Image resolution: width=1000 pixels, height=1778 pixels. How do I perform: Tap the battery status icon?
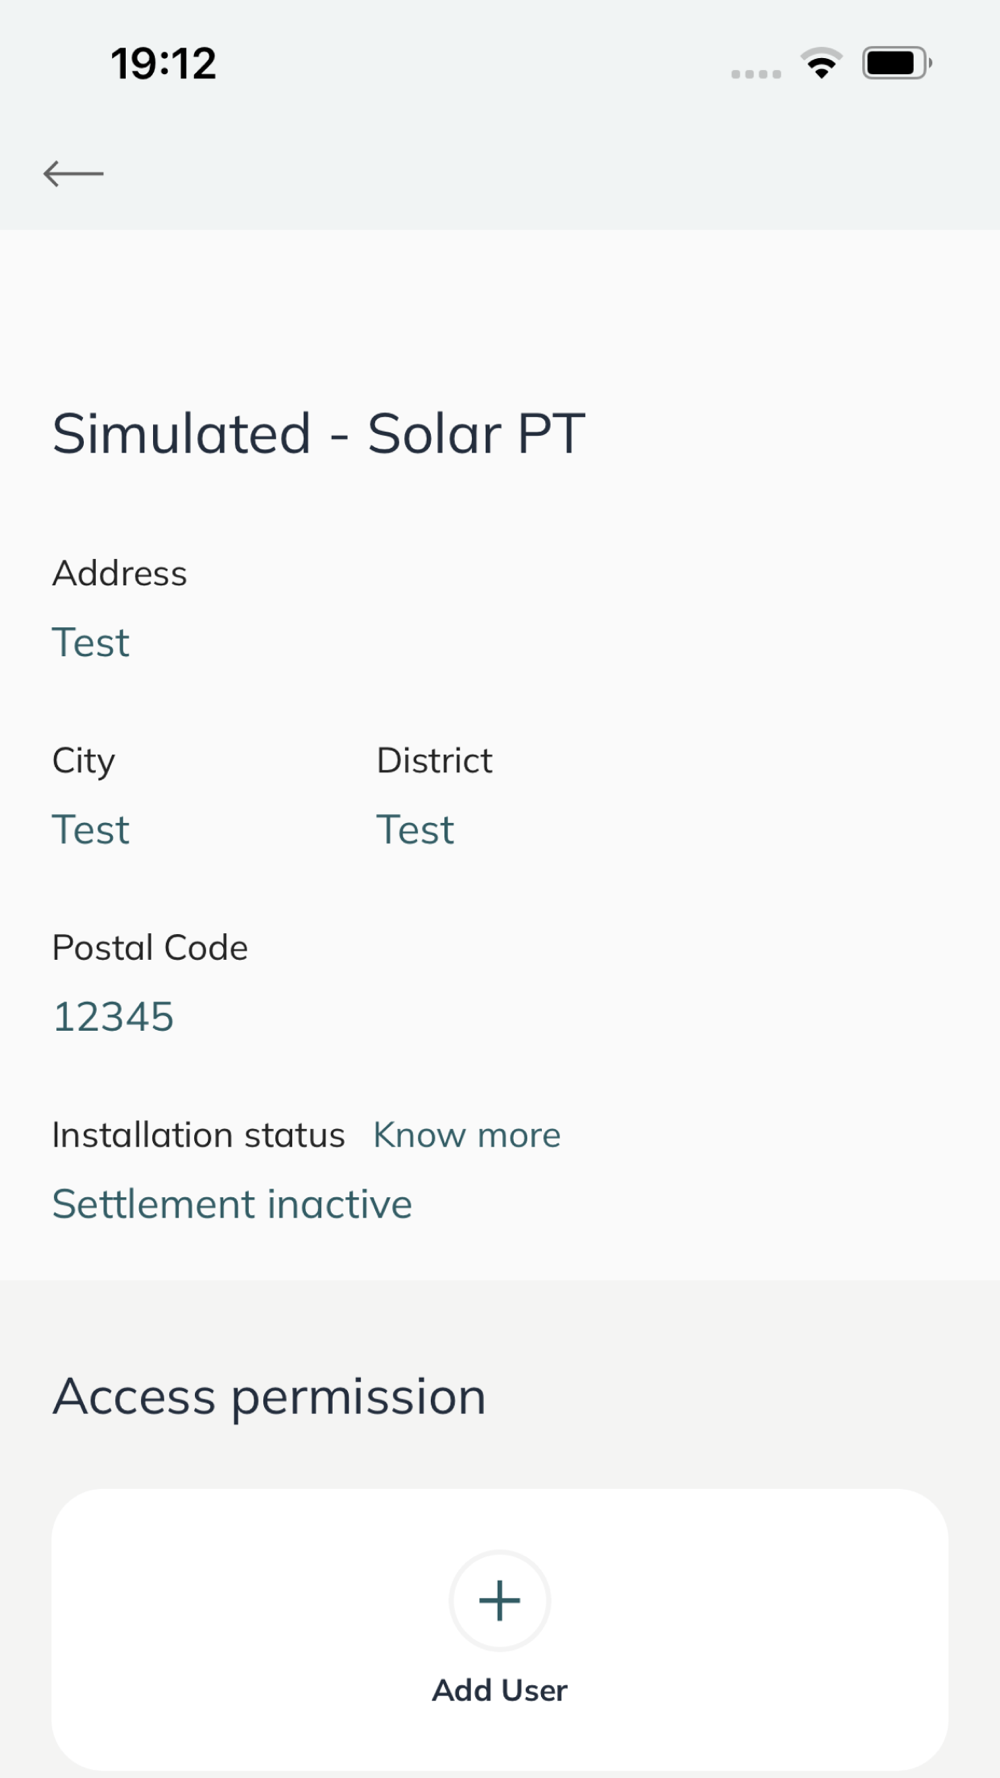897,64
